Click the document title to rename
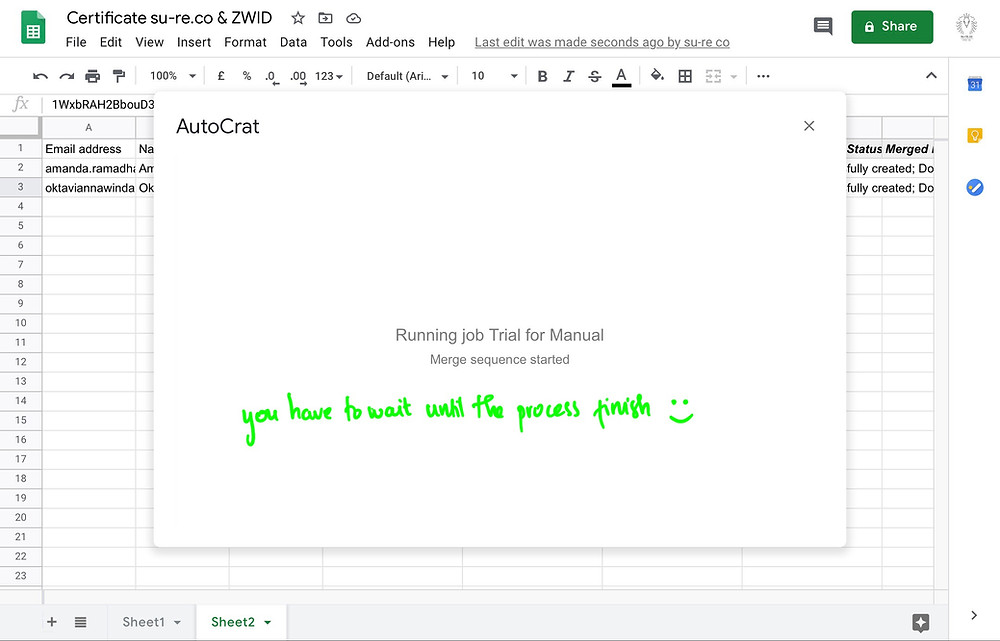This screenshot has width=1000, height=641. [170, 18]
